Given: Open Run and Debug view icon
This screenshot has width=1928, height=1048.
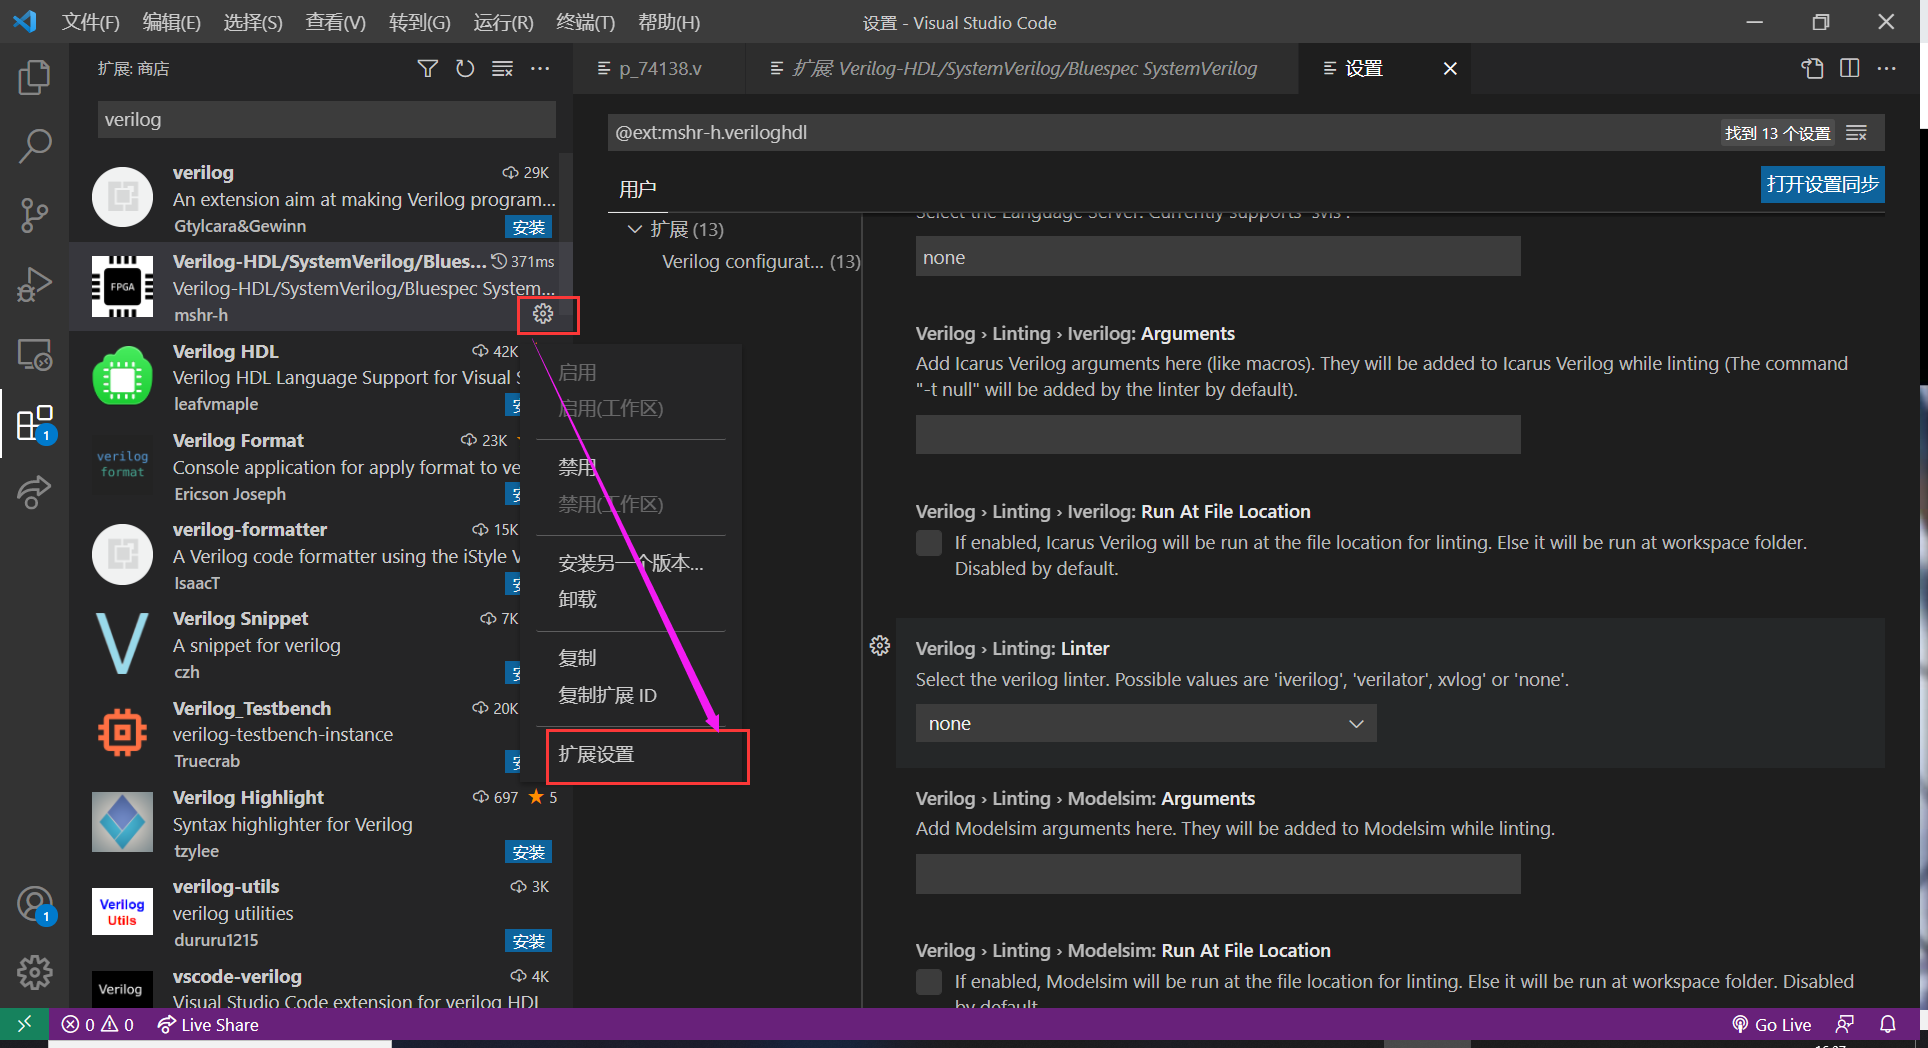Looking at the screenshot, I should [34, 285].
